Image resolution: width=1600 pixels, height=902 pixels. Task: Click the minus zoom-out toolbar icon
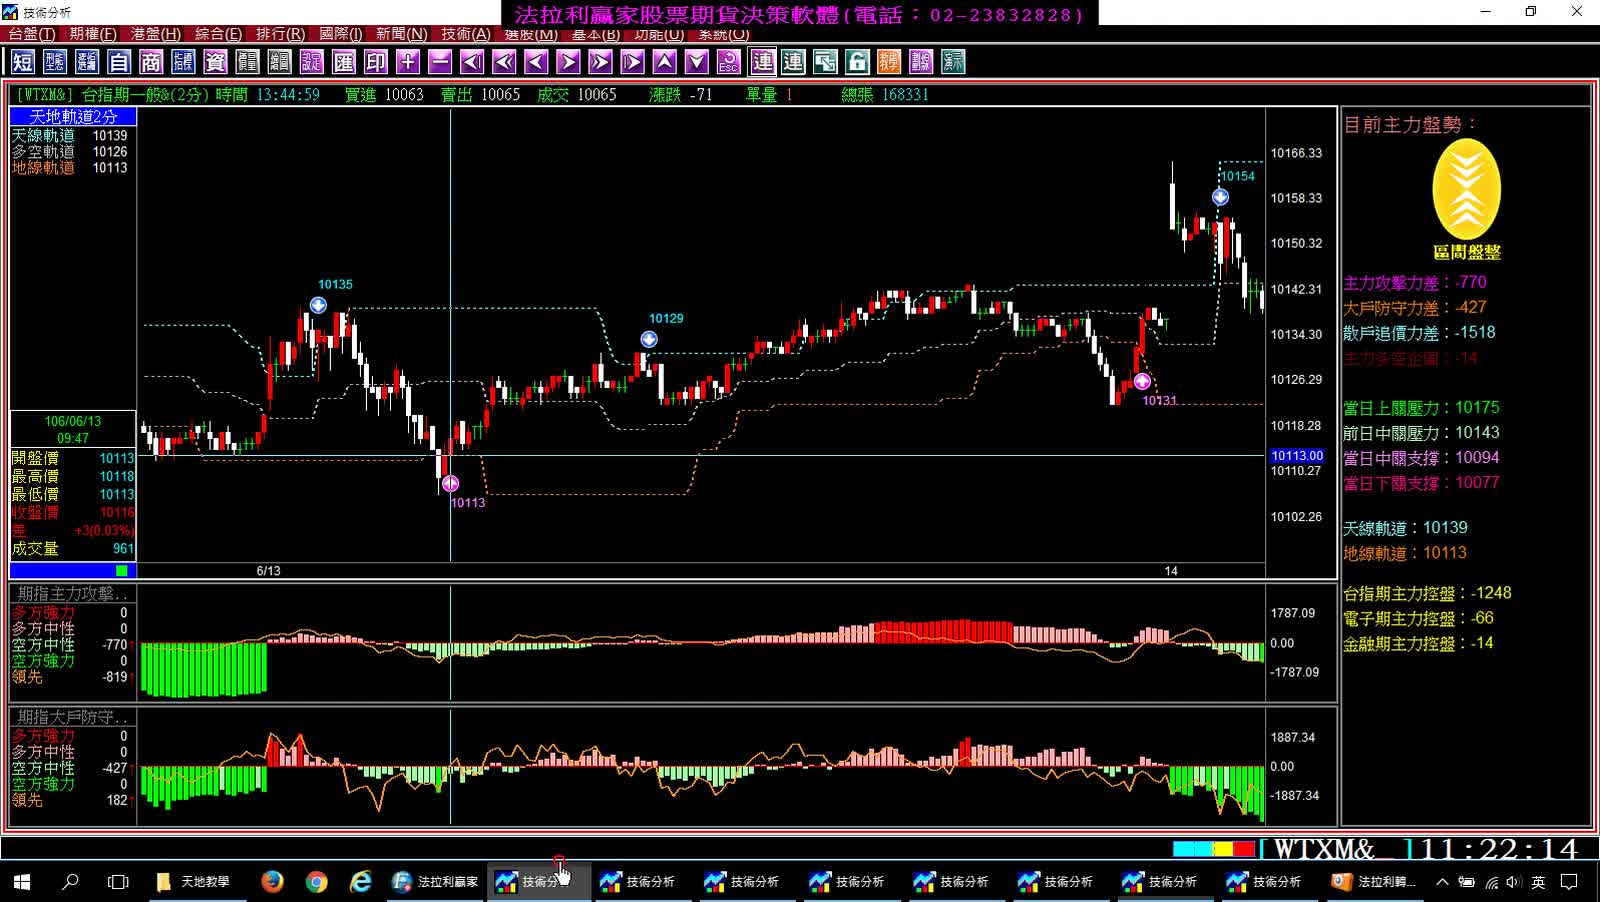[440, 62]
